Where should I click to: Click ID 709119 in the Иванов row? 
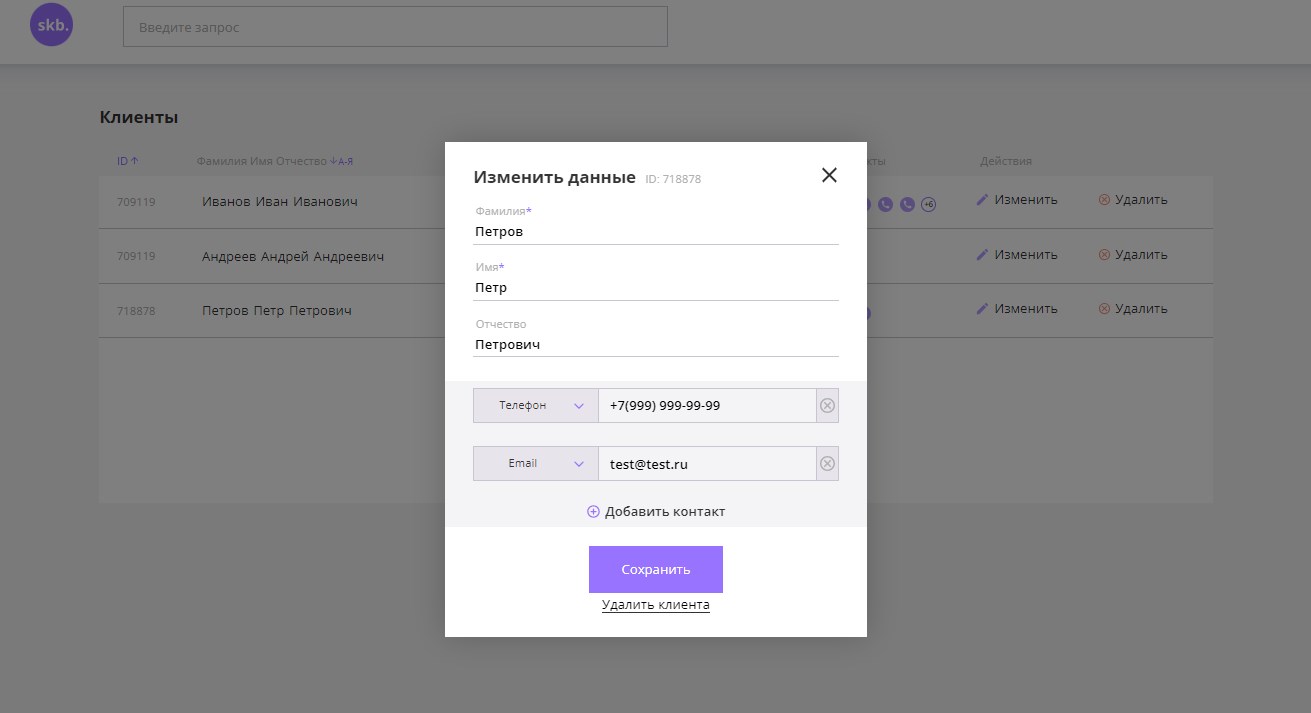pos(136,201)
